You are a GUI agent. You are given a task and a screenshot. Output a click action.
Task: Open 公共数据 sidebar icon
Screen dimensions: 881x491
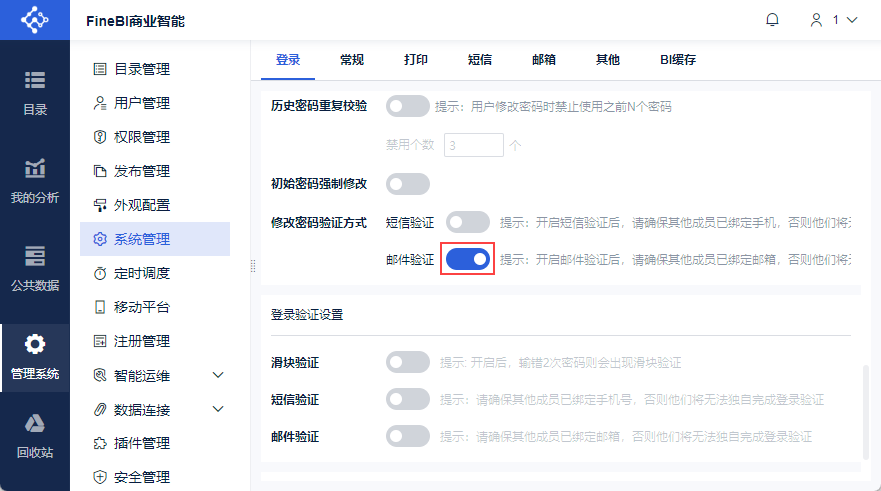(x=35, y=255)
